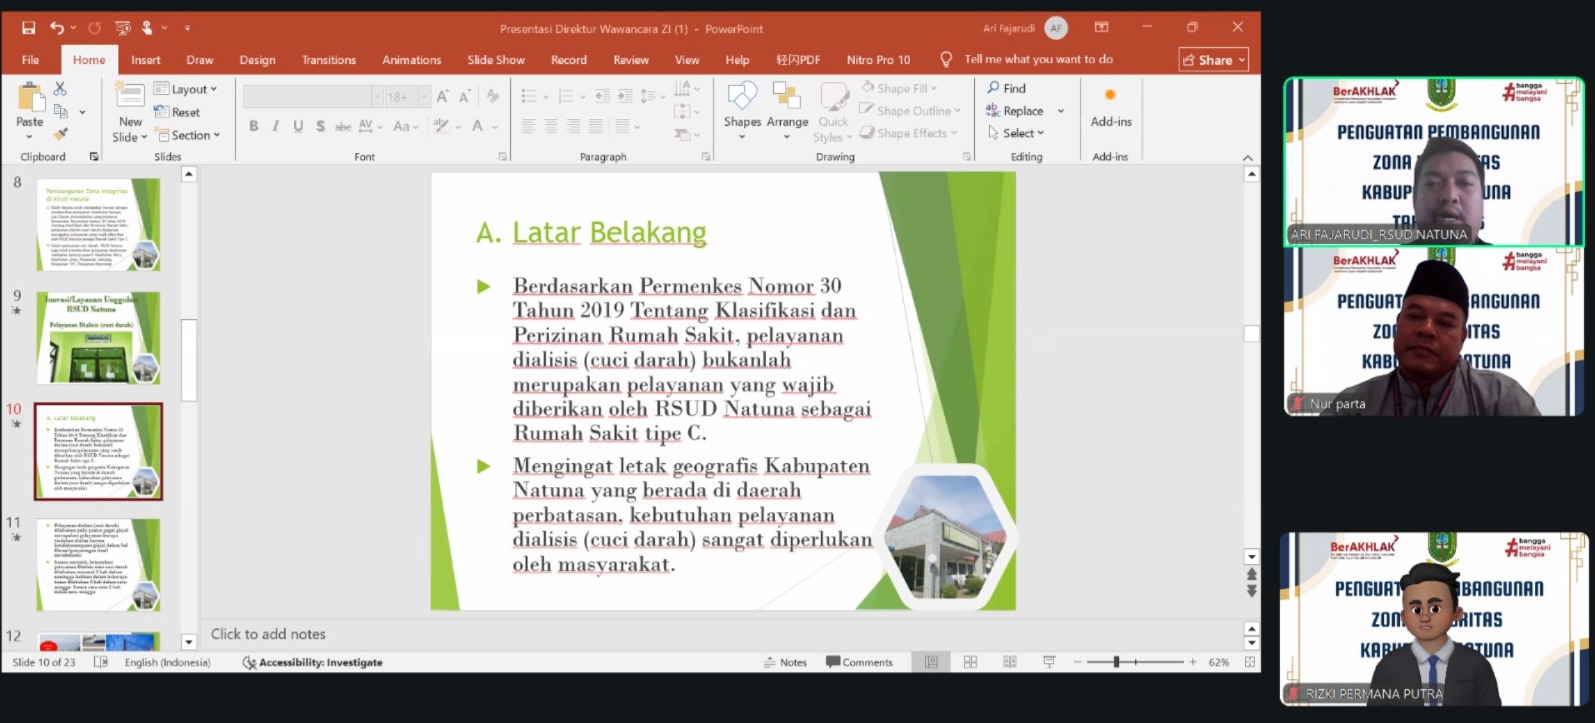Switch to Reading View icon
The image size is (1595, 723).
coord(1009,662)
